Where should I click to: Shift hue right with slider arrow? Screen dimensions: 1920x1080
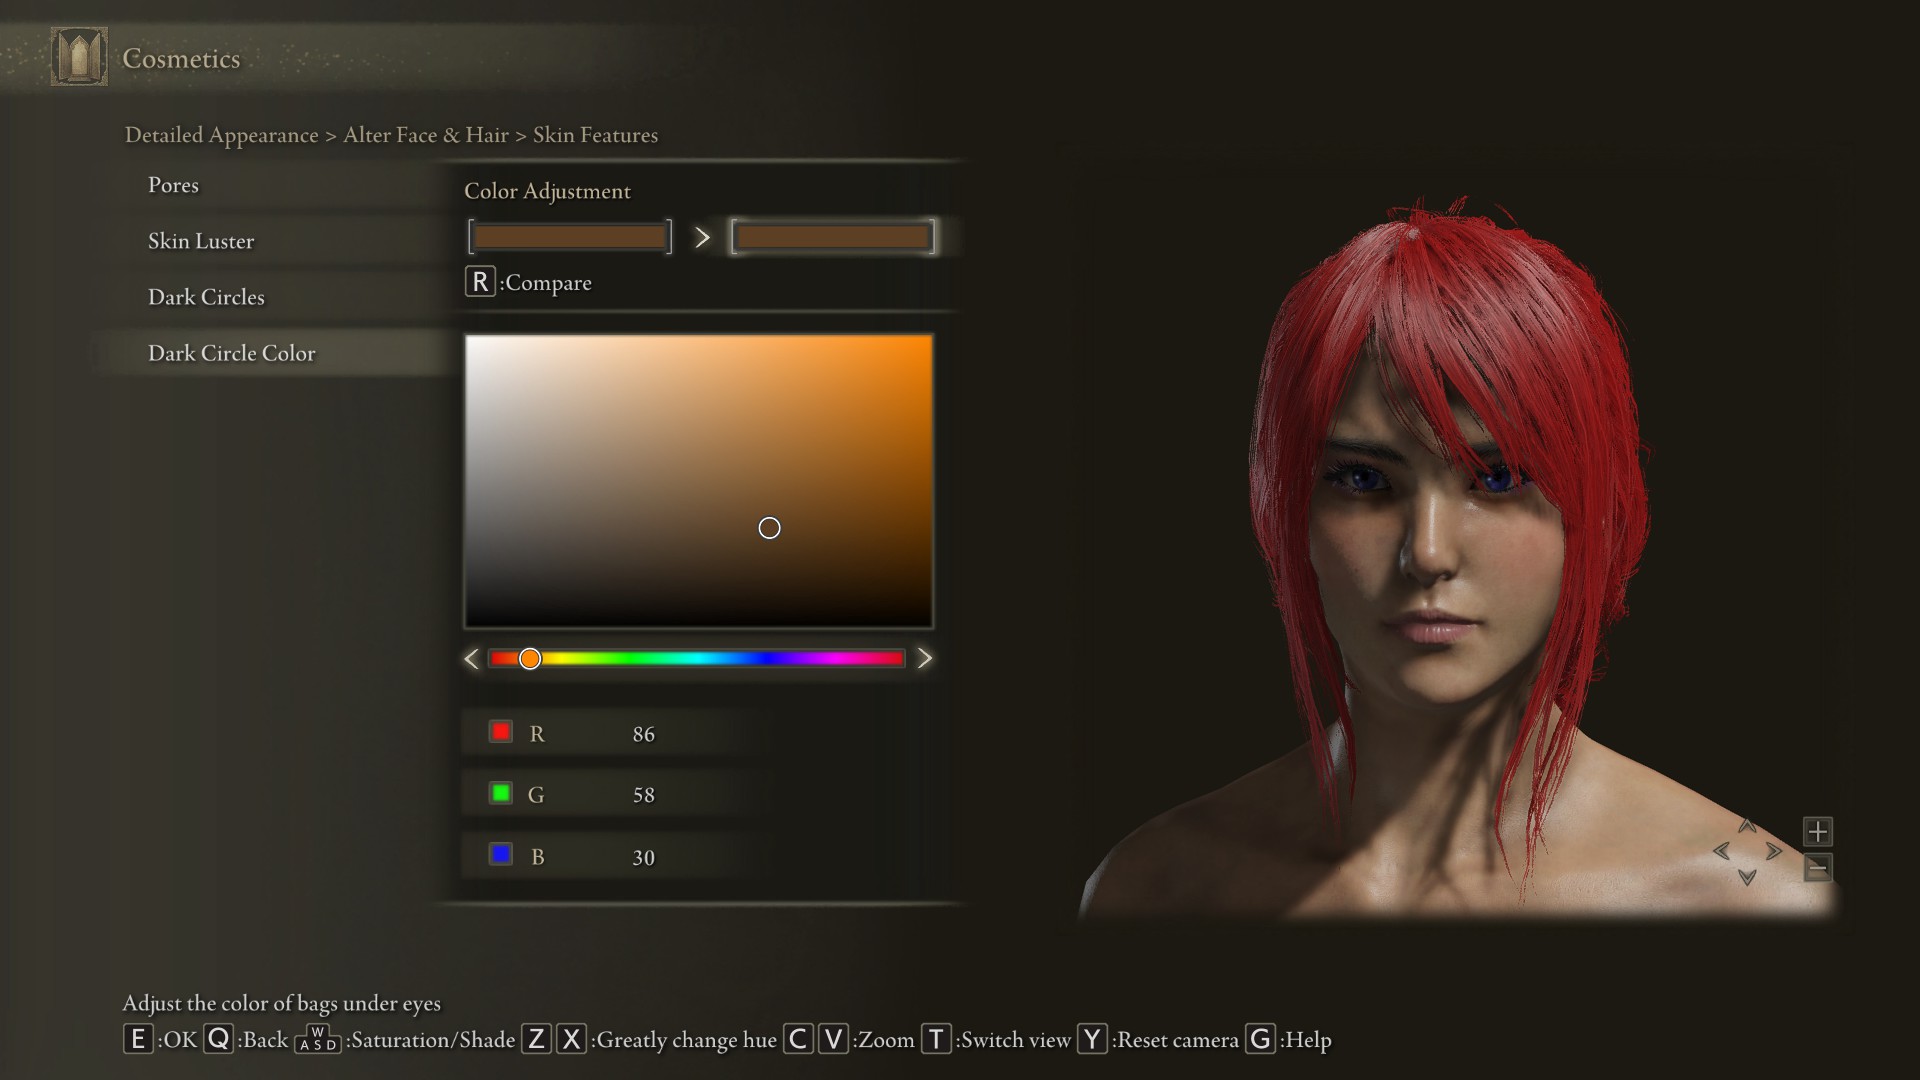click(x=924, y=658)
